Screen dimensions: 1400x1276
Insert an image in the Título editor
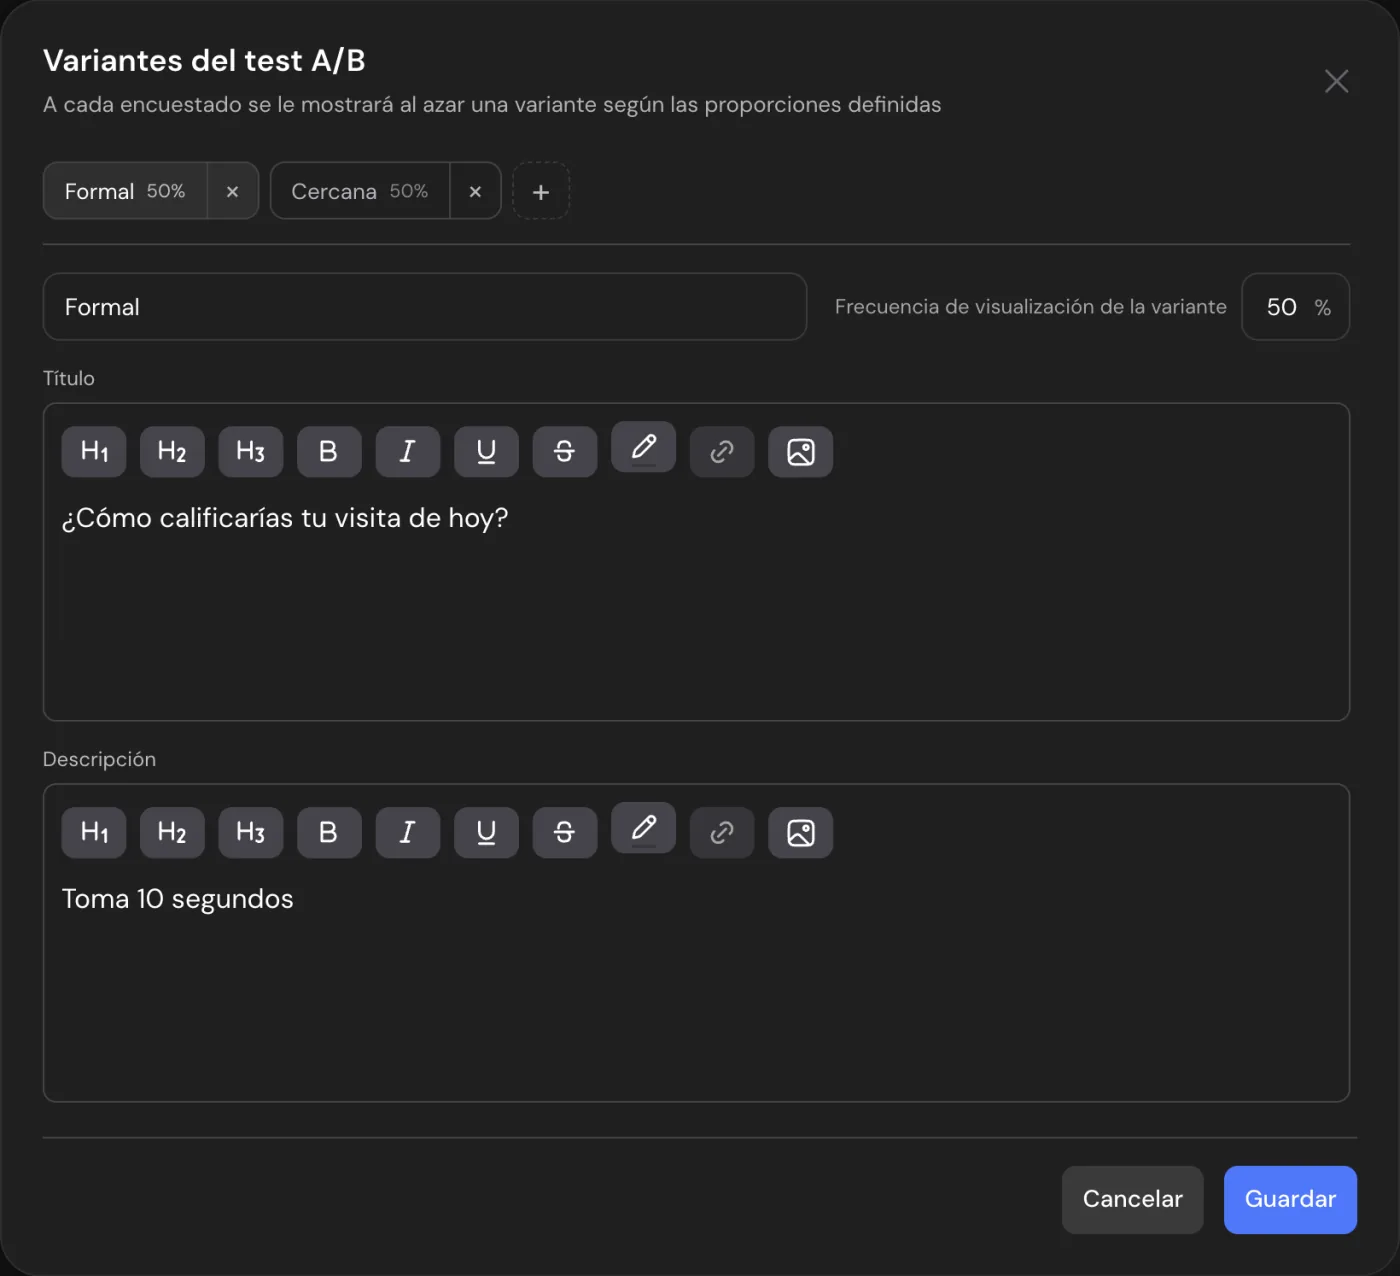[800, 452]
